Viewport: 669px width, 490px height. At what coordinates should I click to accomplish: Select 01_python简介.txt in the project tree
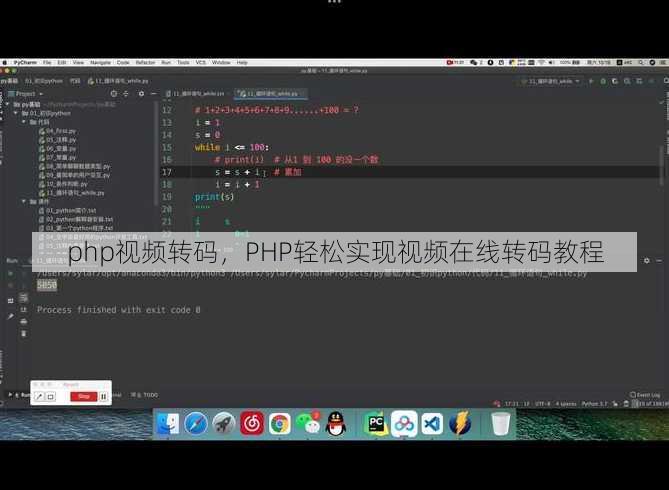pyautogui.click(x=67, y=210)
